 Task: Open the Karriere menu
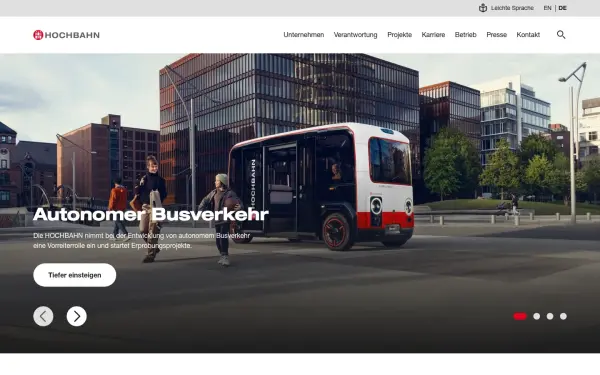tap(433, 35)
